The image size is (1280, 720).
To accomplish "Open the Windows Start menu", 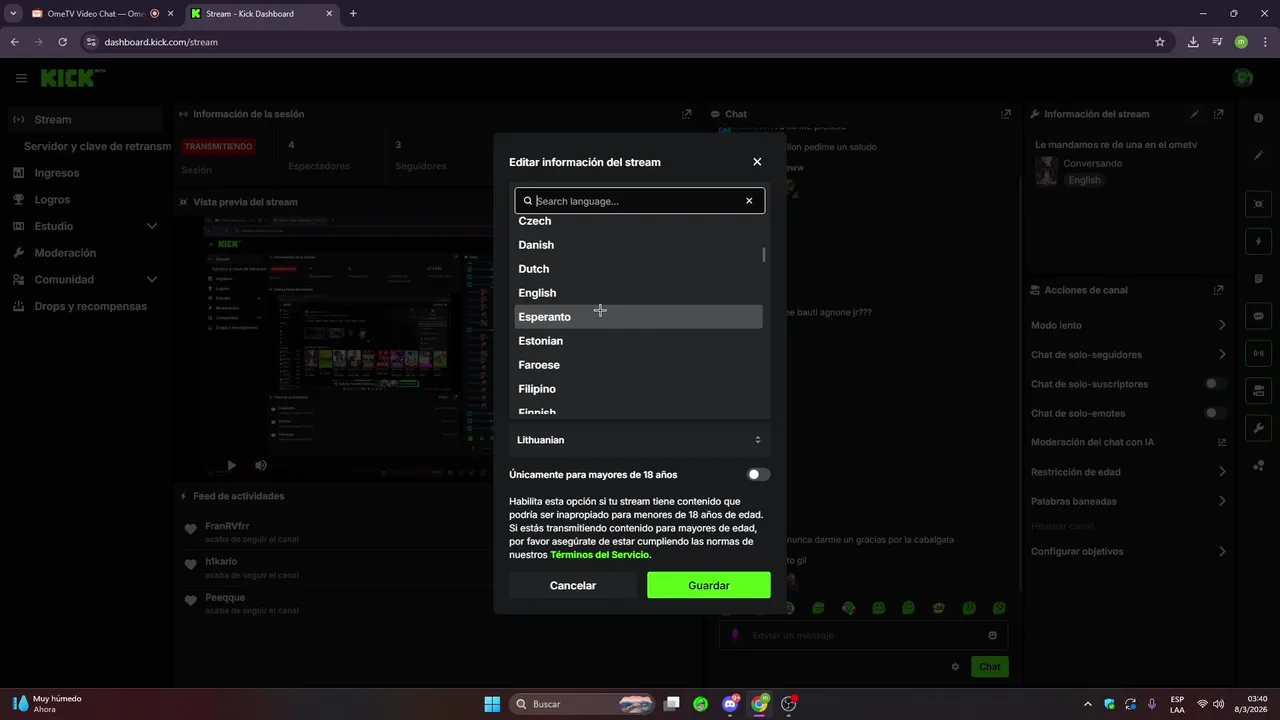I will point(492,704).
